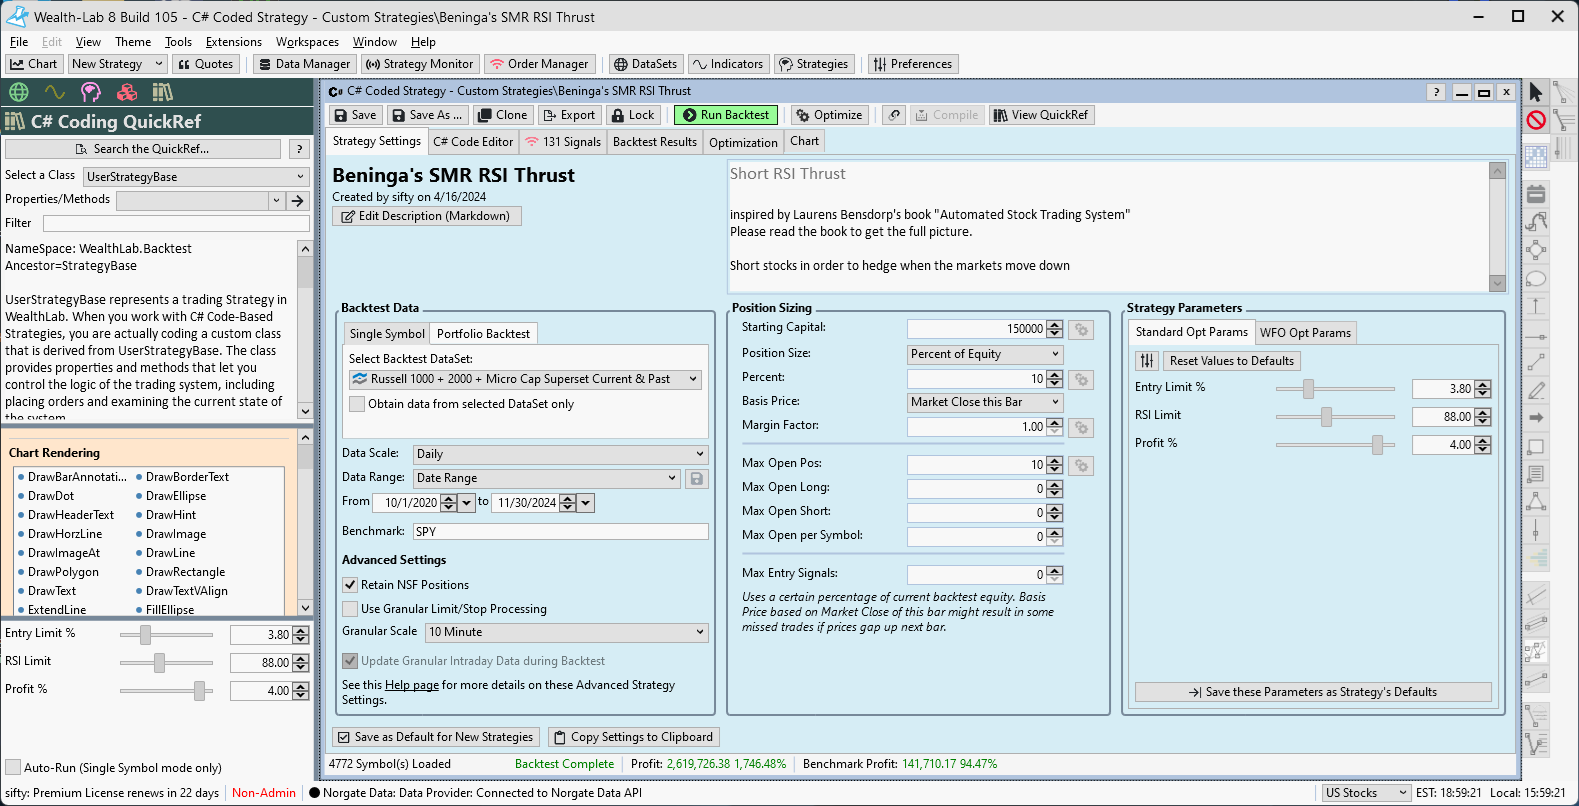Open the Position Size type dropdown
The height and width of the screenshot is (806, 1579).
pos(985,354)
